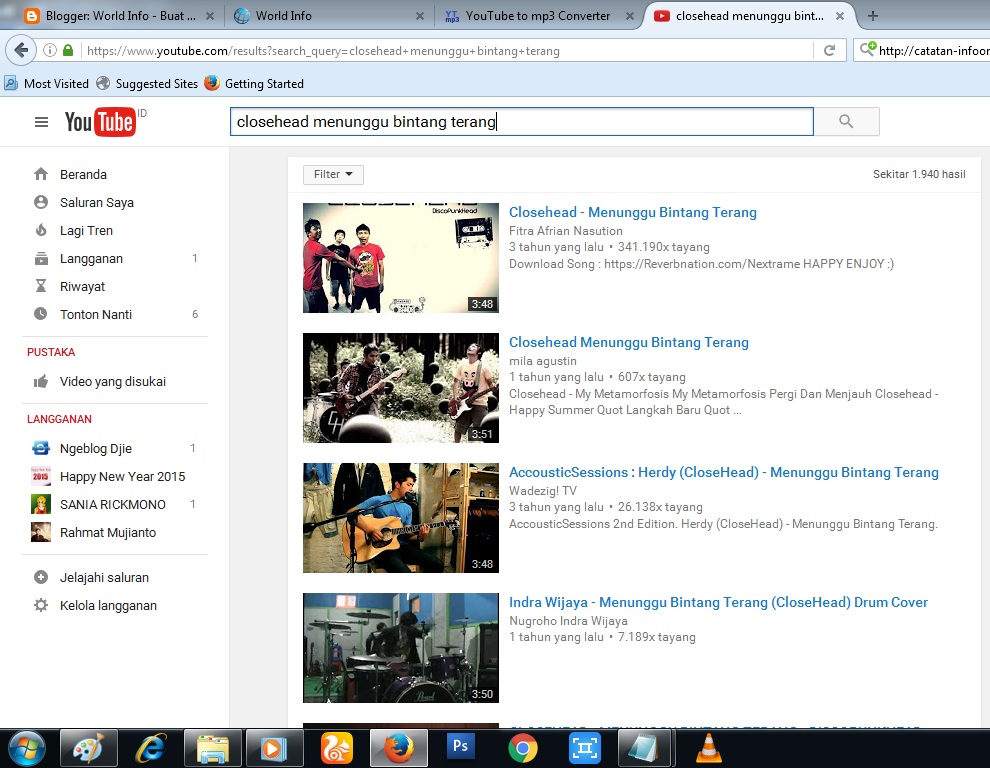The image size is (990, 768).
Task: Open Happy New Year 2015 subscription
Action: click(122, 476)
